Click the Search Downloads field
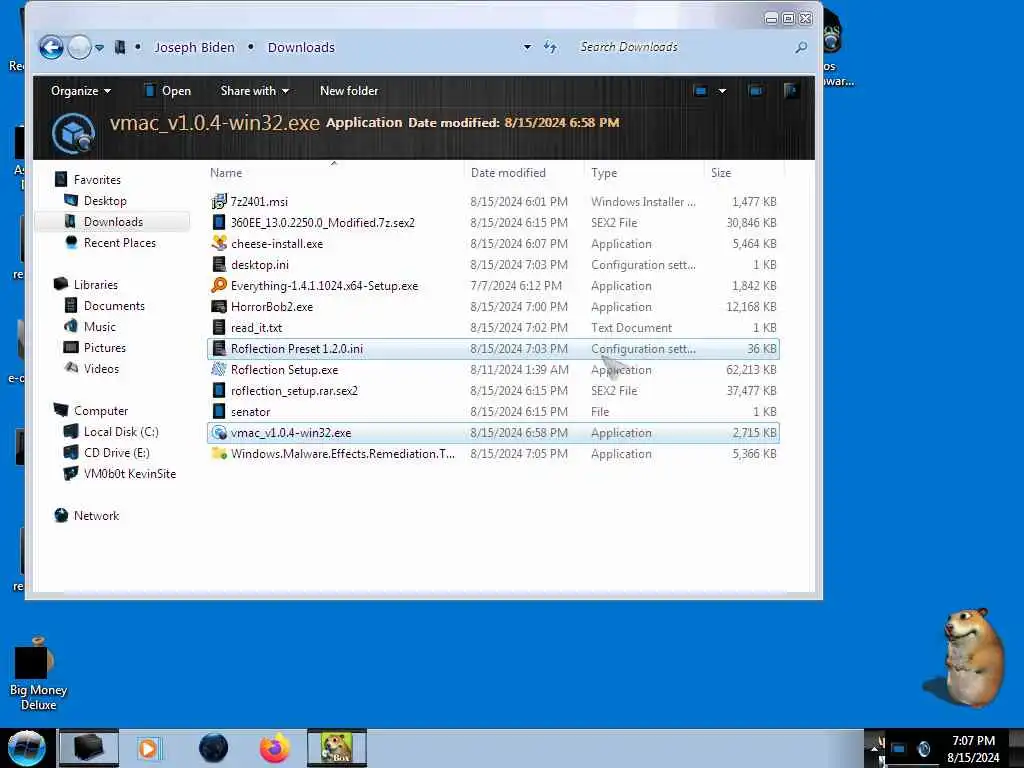Screen dimensions: 1024x768 (682, 47)
